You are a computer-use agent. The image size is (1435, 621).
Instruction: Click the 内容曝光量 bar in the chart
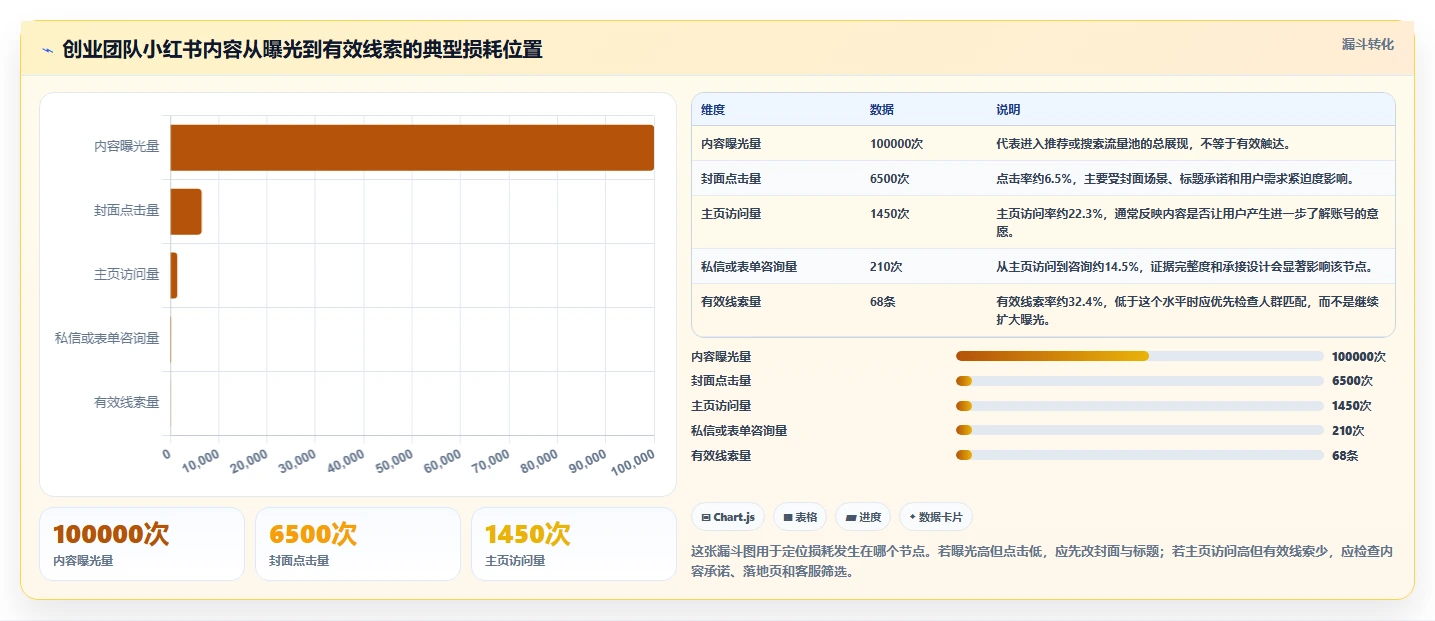coord(412,147)
